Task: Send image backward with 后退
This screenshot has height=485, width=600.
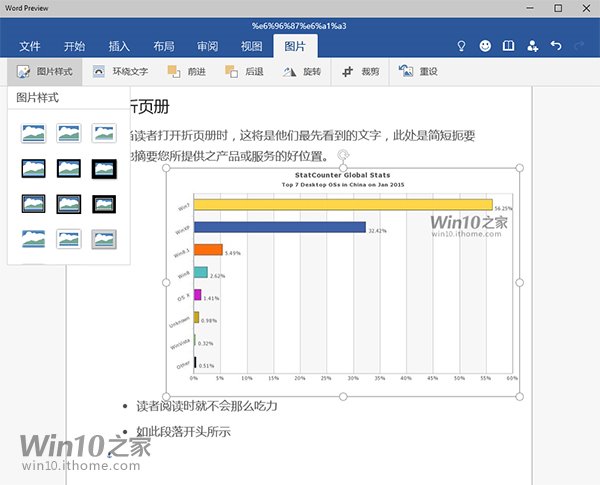Action: coord(245,72)
